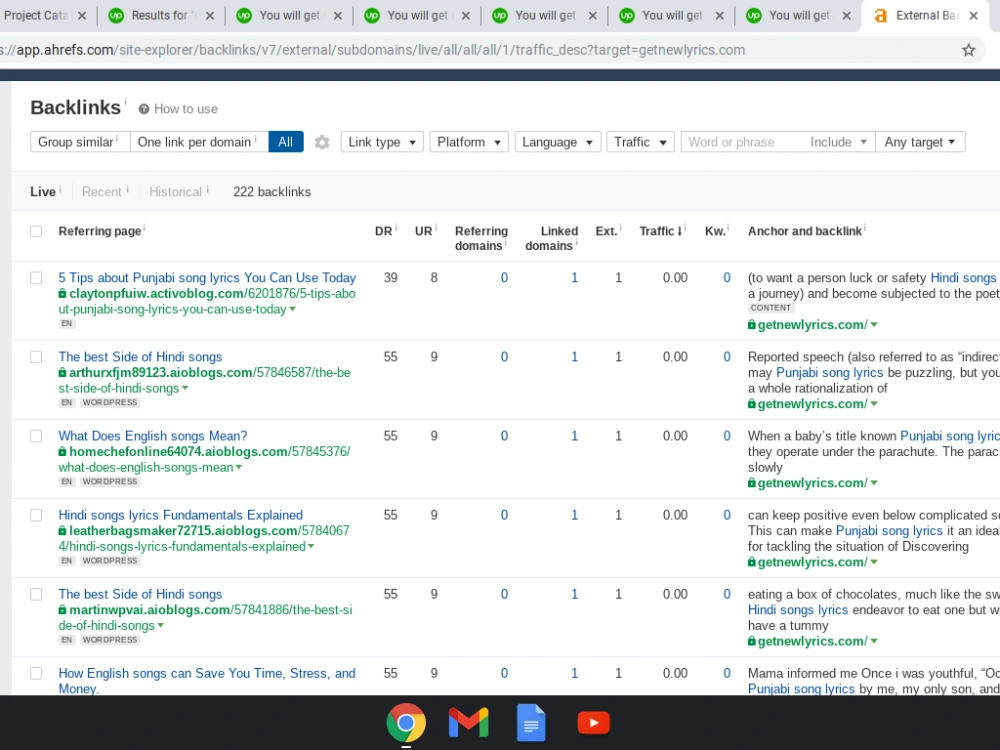Select the All links mode
Viewport: 1000px width, 750px height.
pyautogui.click(x=286, y=142)
